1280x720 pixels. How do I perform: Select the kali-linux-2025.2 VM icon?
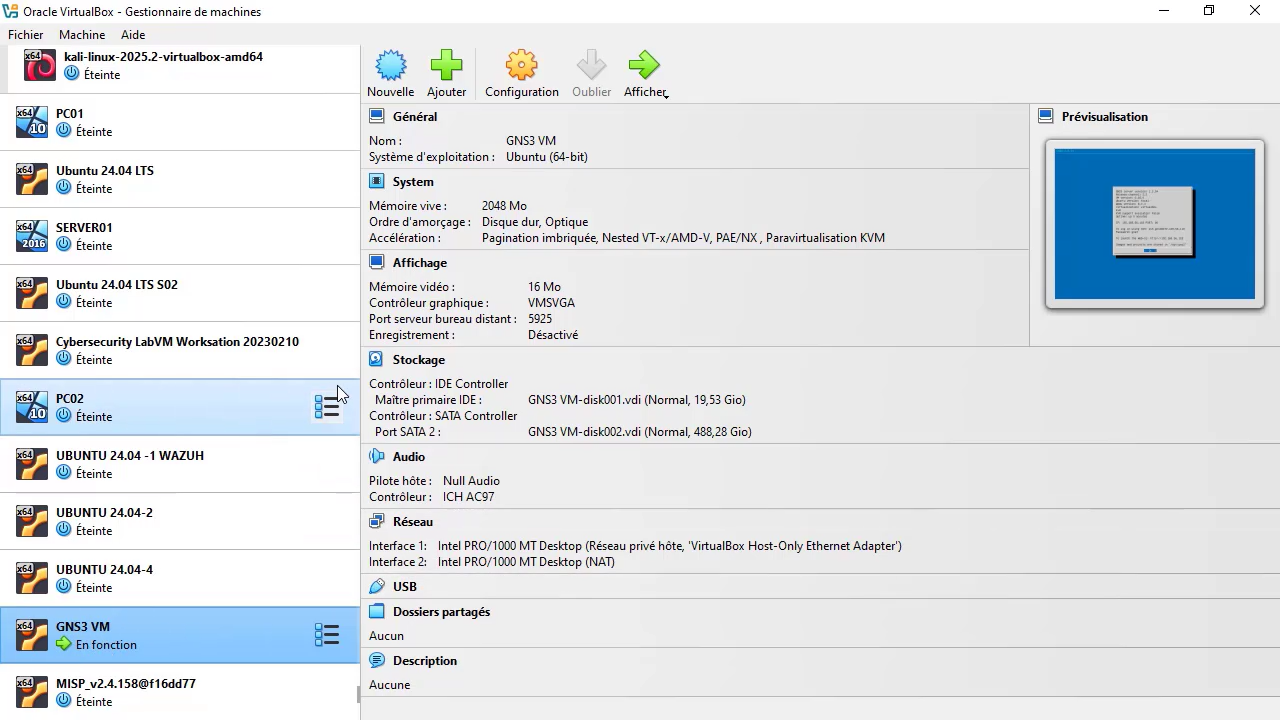click(40, 66)
